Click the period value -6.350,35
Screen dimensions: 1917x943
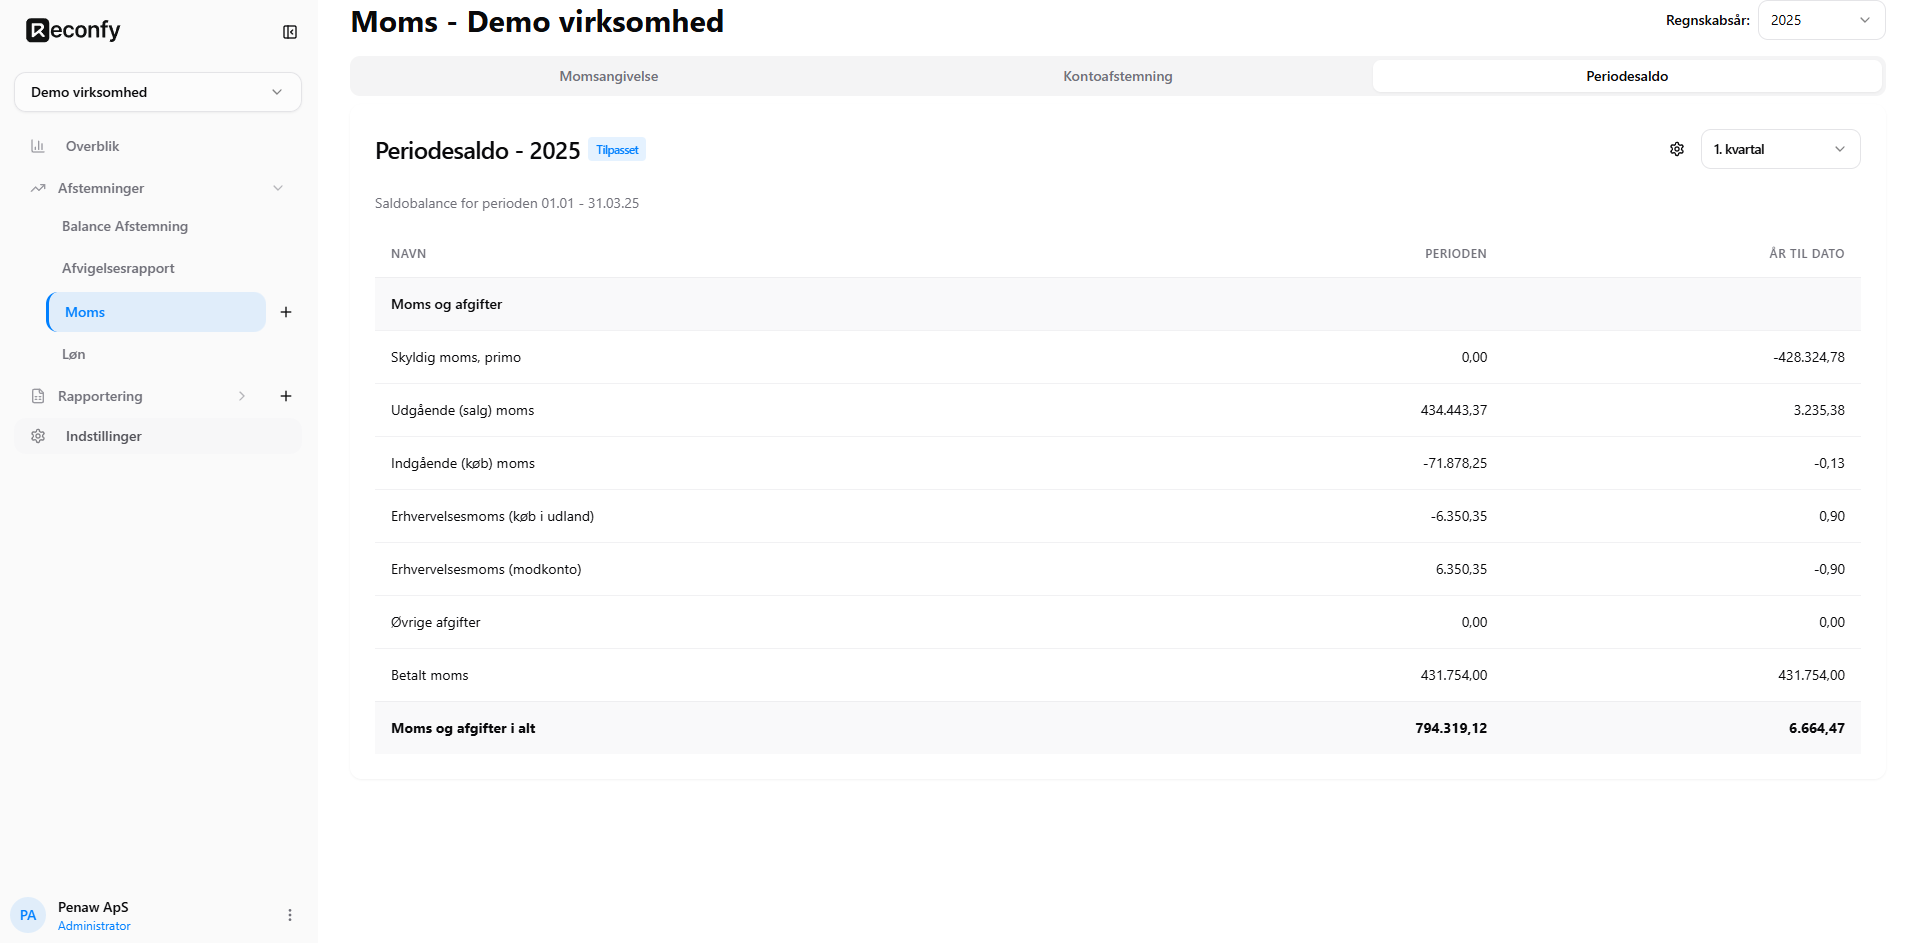(x=1459, y=516)
